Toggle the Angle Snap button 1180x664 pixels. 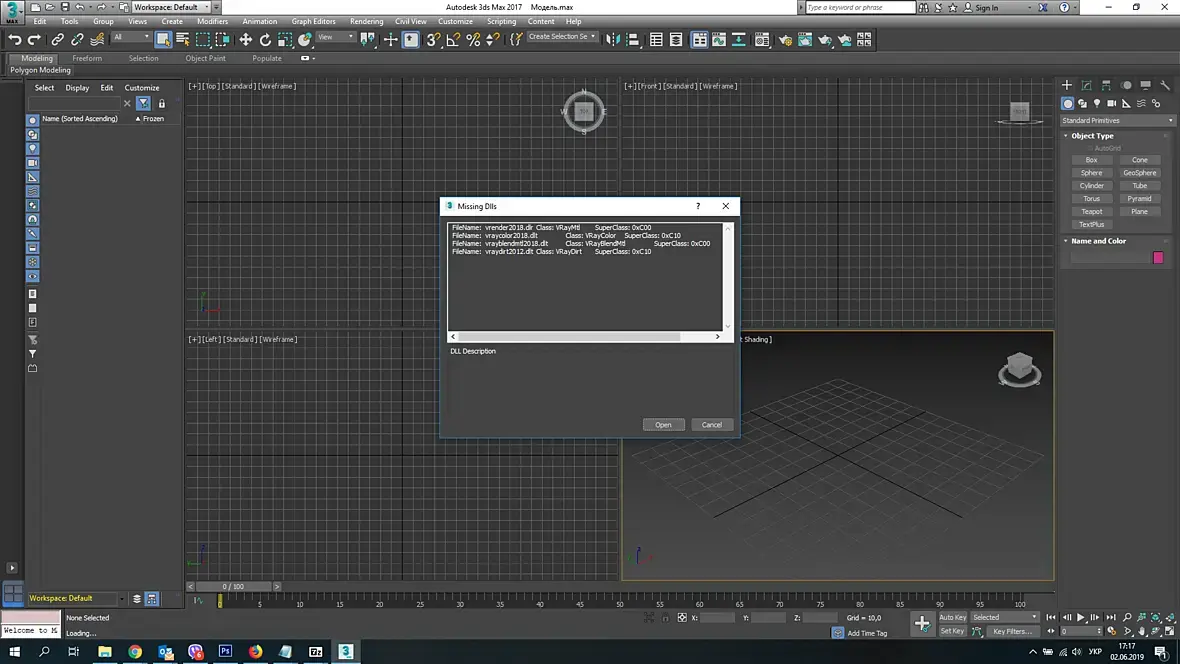[453, 40]
